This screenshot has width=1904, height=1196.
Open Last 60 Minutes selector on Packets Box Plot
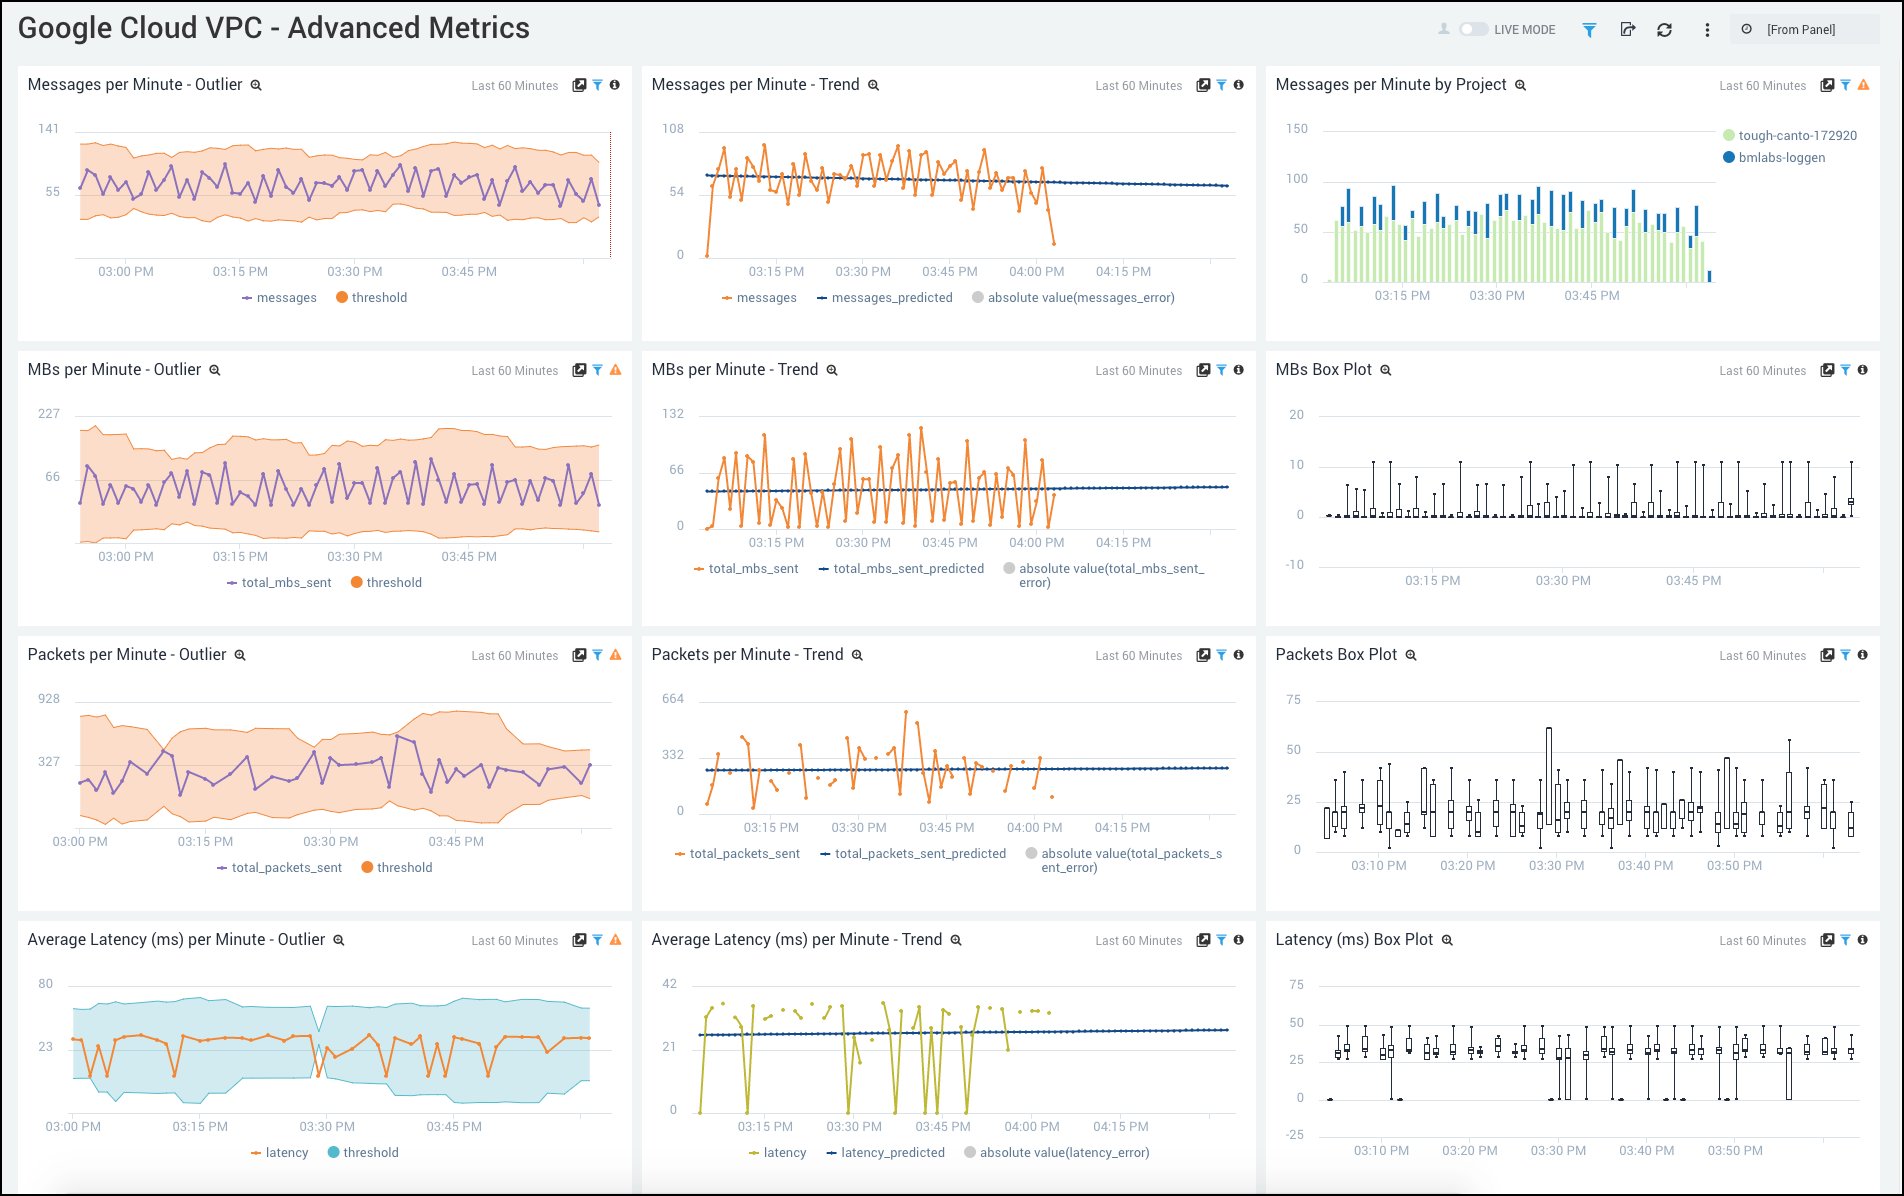tap(1762, 655)
